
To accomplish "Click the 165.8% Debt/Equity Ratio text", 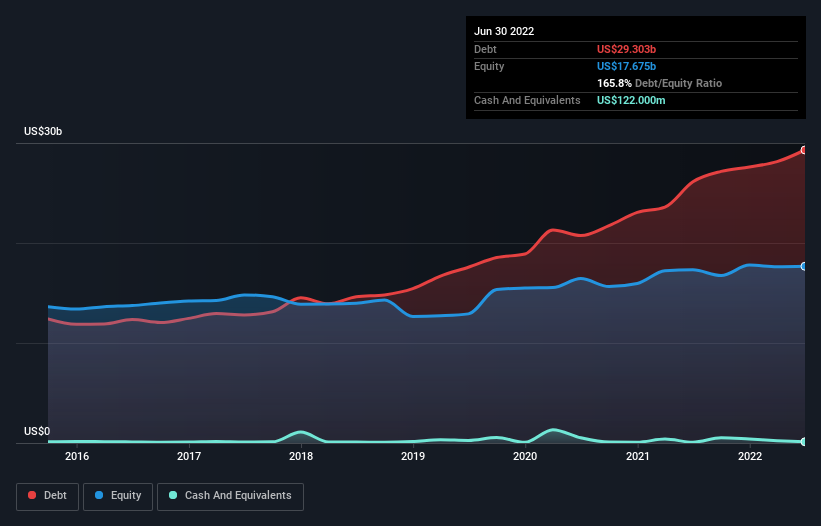I will point(659,83).
